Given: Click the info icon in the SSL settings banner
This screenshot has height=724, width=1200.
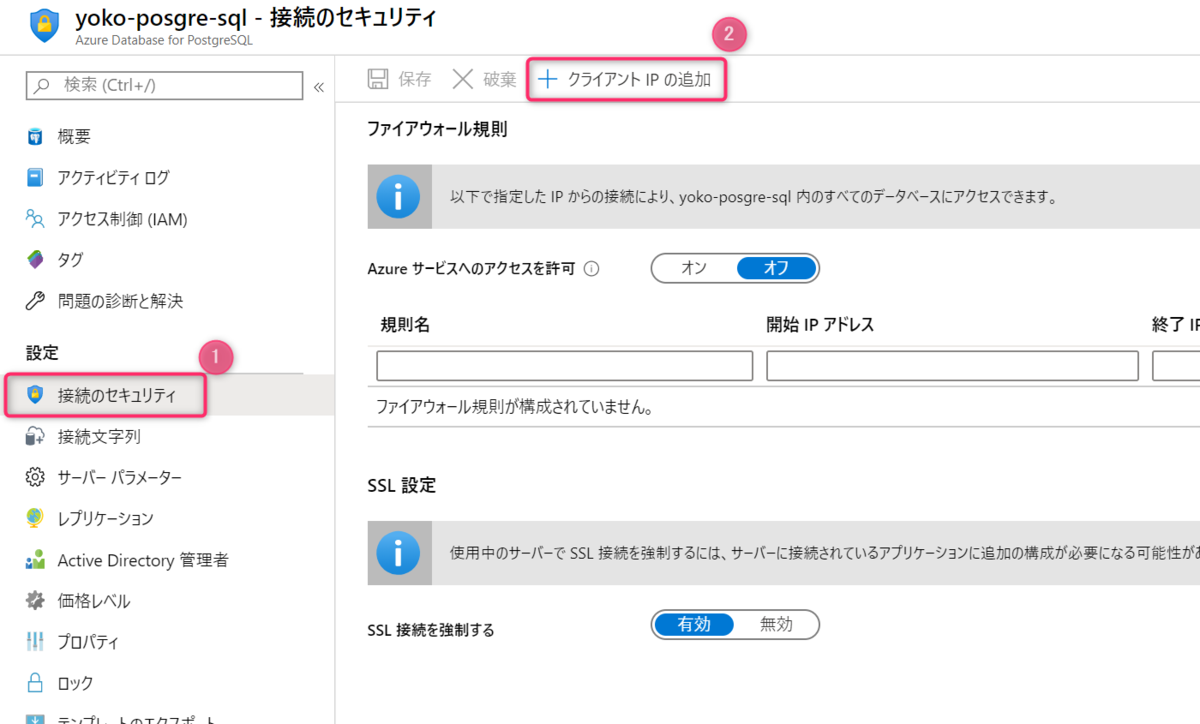Looking at the screenshot, I should [x=399, y=552].
